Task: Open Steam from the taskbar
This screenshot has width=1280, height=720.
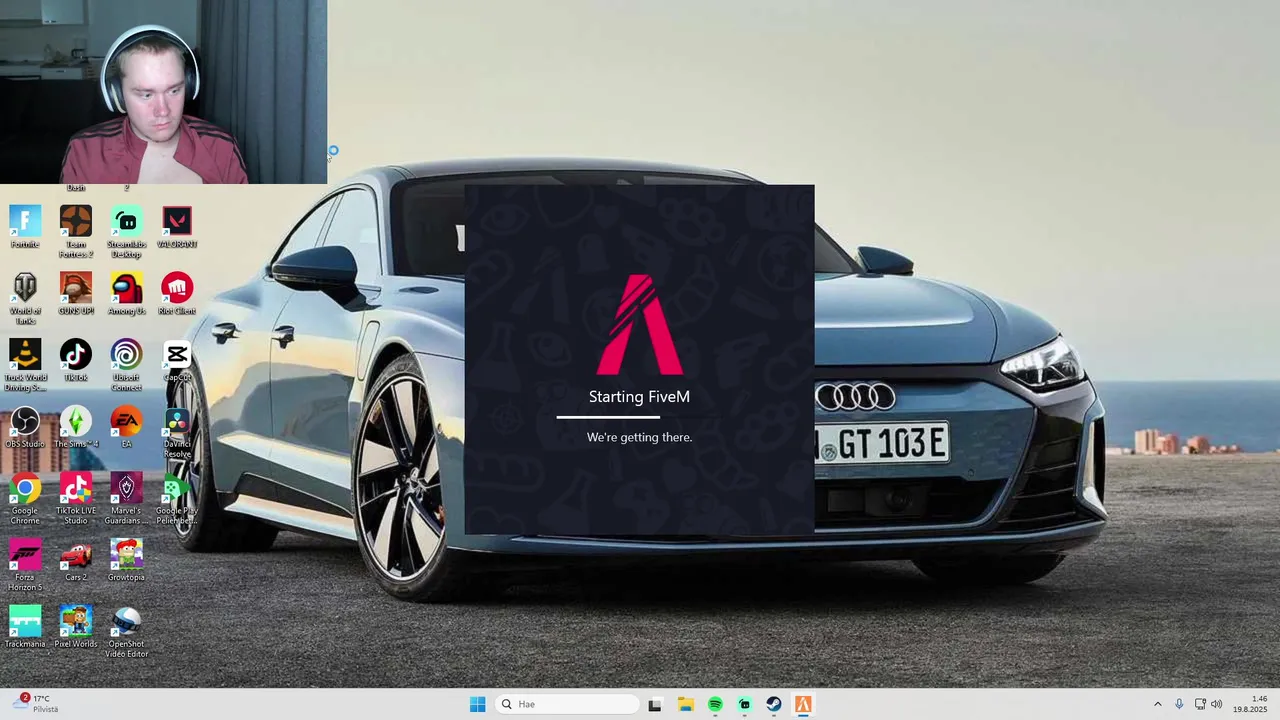Action: pyautogui.click(x=774, y=704)
